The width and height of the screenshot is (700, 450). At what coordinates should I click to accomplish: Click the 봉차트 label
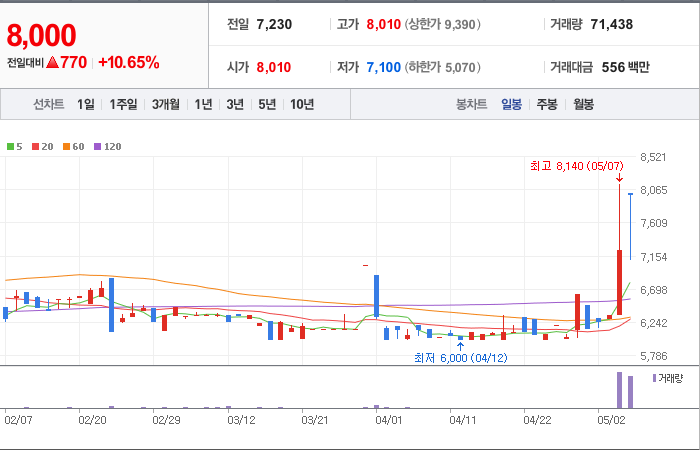click(x=471, y=104)
